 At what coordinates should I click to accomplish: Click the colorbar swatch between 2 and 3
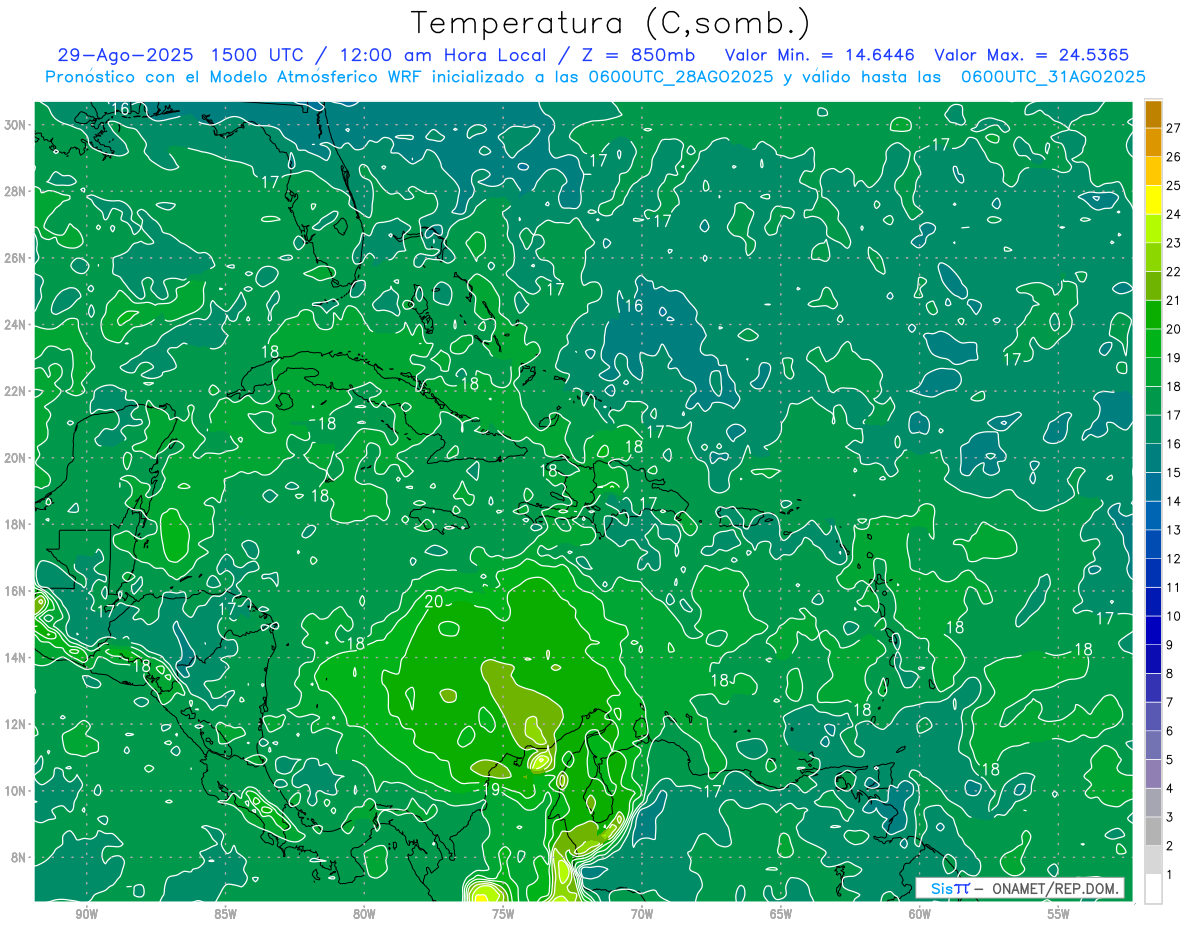click(1153, 832)
